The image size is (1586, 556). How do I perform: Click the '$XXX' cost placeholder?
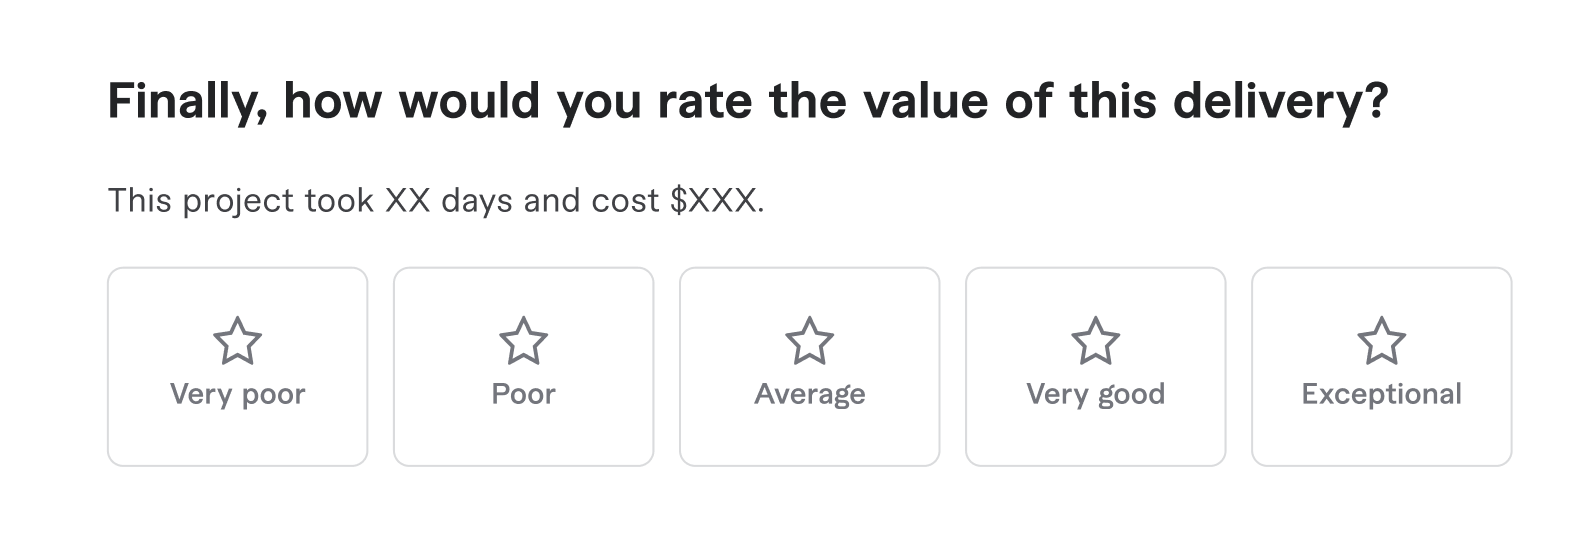[716, 201]
